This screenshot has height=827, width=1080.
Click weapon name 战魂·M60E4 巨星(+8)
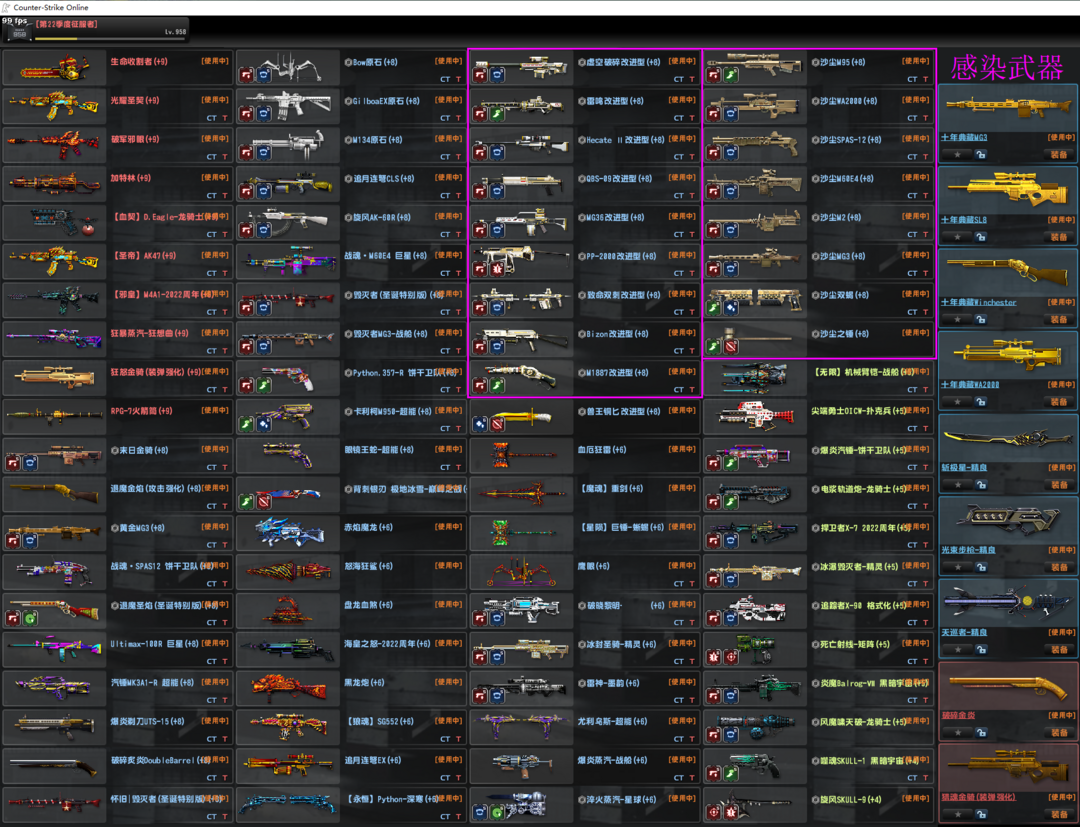tap(385, 256)
